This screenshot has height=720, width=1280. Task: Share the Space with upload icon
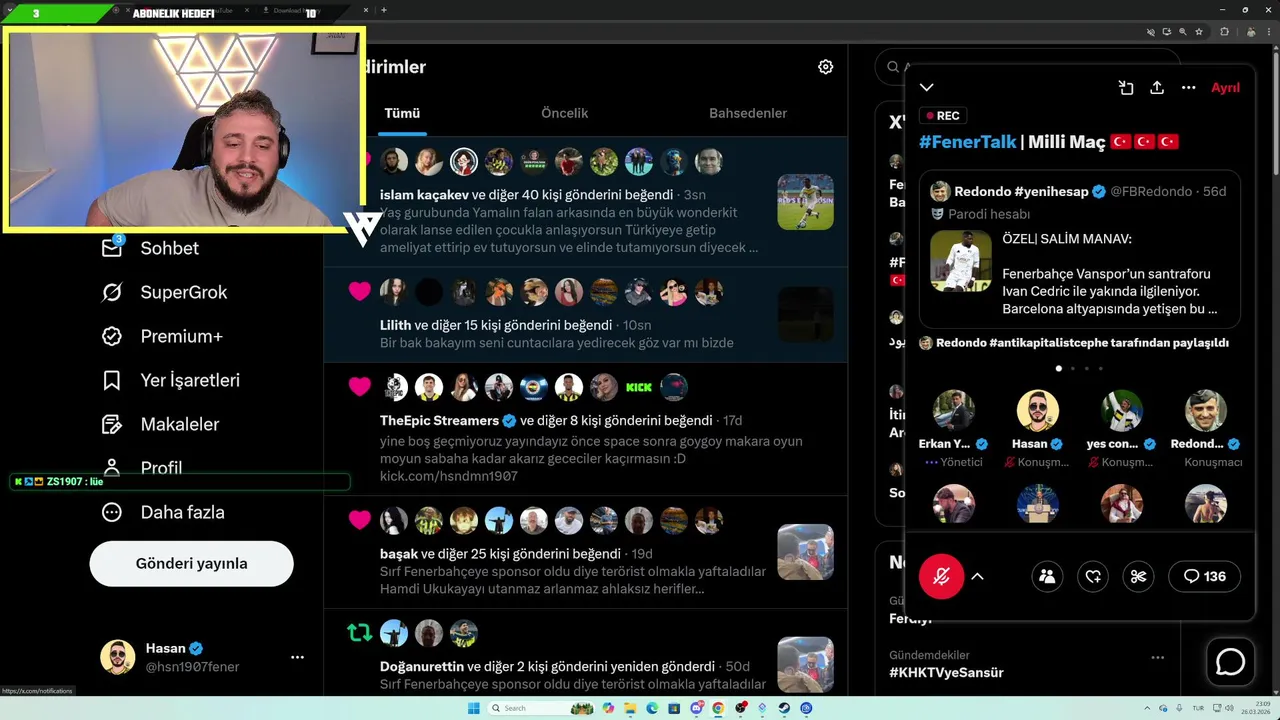1157,88
